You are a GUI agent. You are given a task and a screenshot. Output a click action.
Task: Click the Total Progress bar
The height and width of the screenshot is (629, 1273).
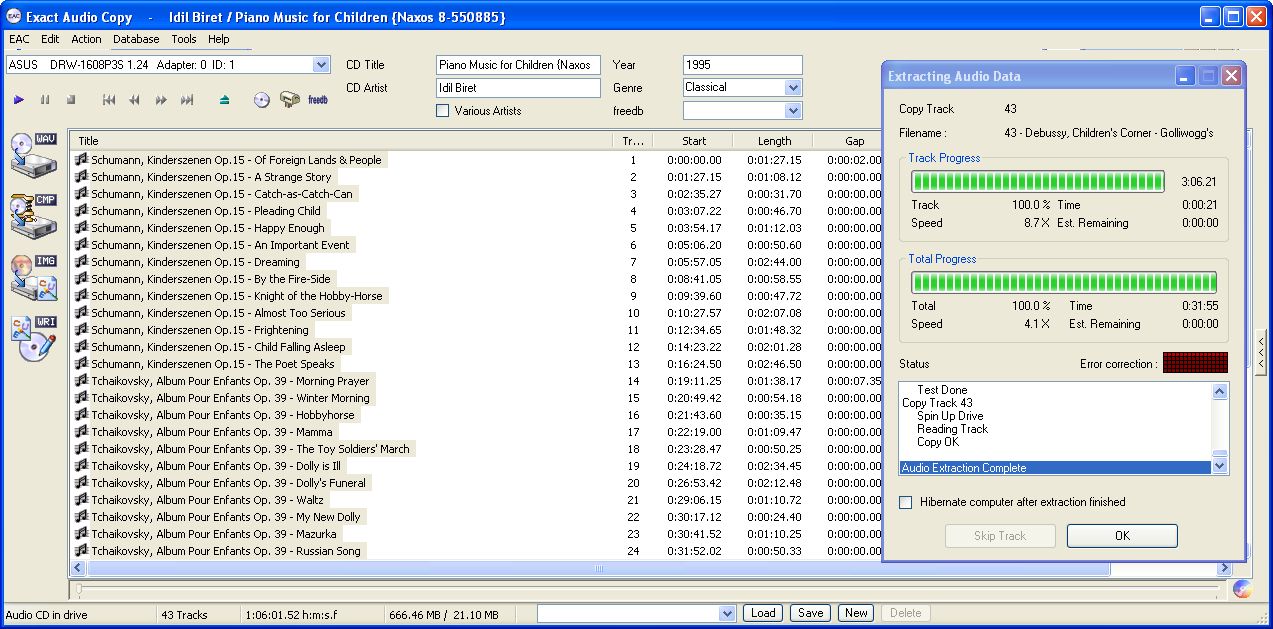(x=1064, y=282)
